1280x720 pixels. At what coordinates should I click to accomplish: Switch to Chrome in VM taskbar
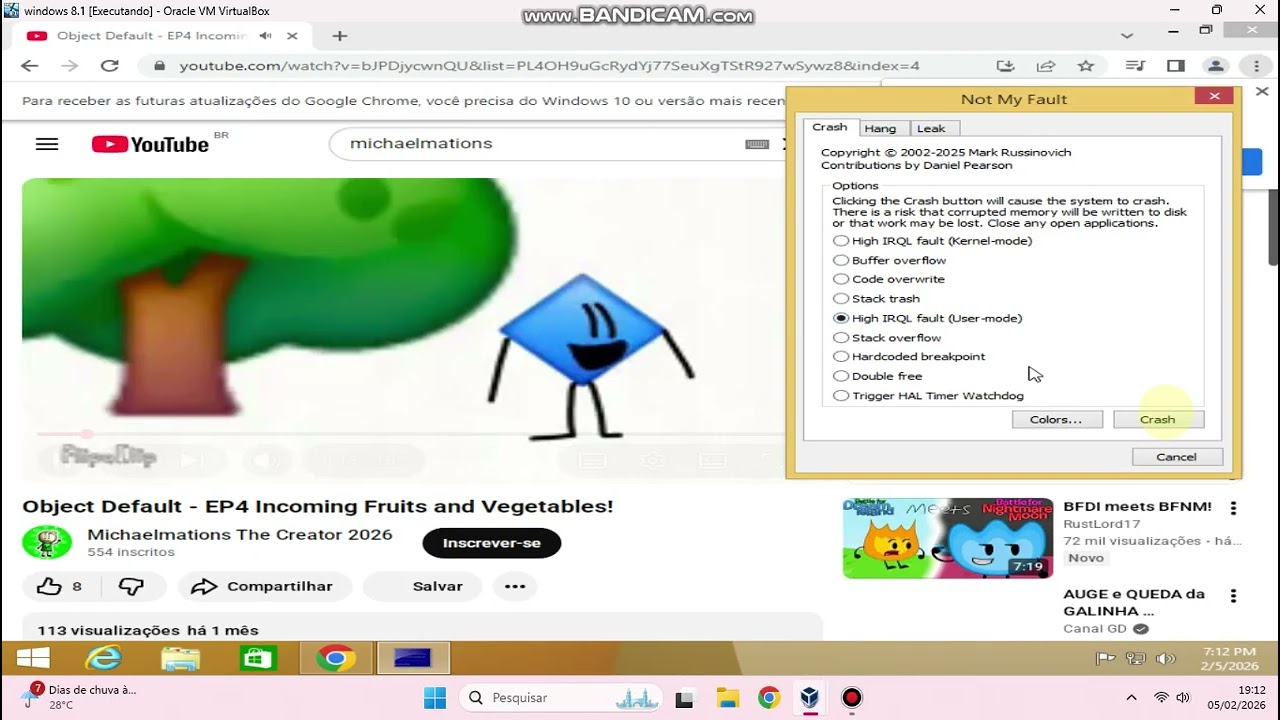[x=336, y=658]
